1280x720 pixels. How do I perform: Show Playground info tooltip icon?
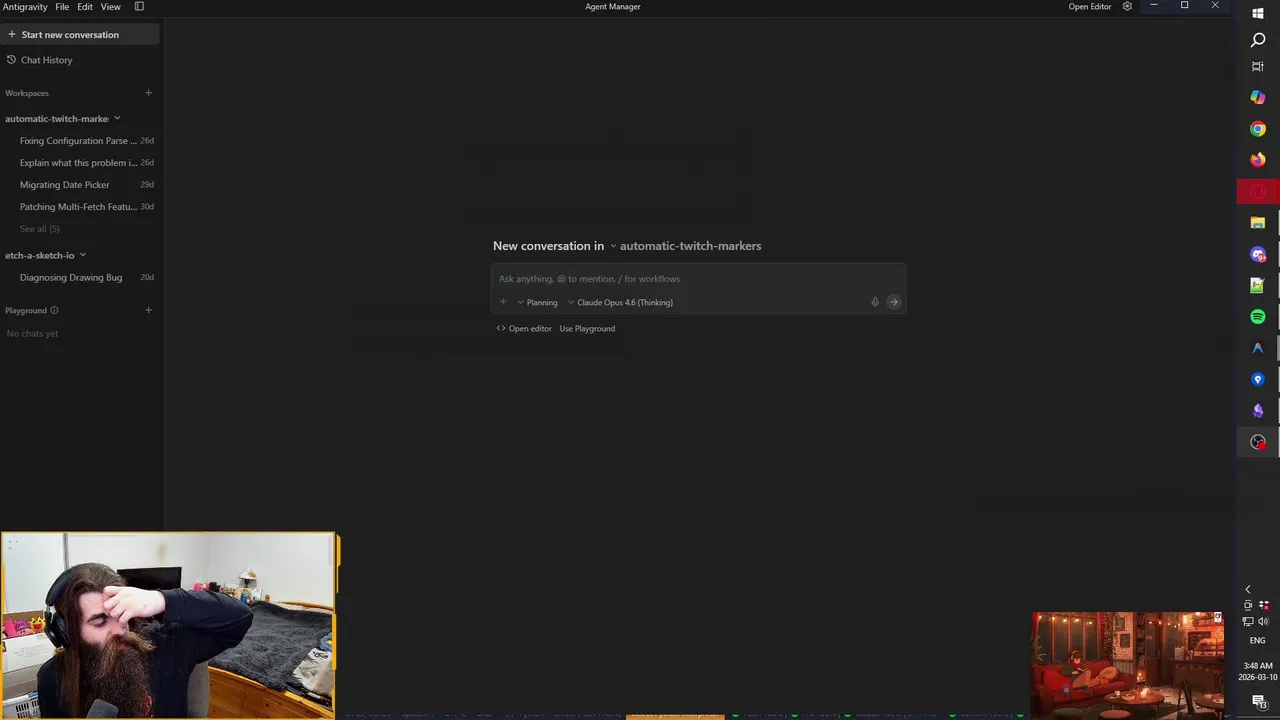tap(54, 310)
